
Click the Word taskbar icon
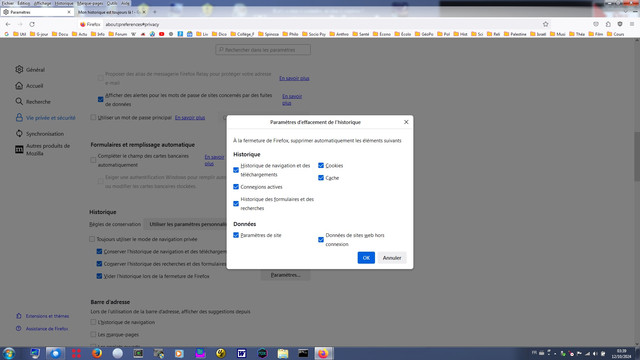241,353
